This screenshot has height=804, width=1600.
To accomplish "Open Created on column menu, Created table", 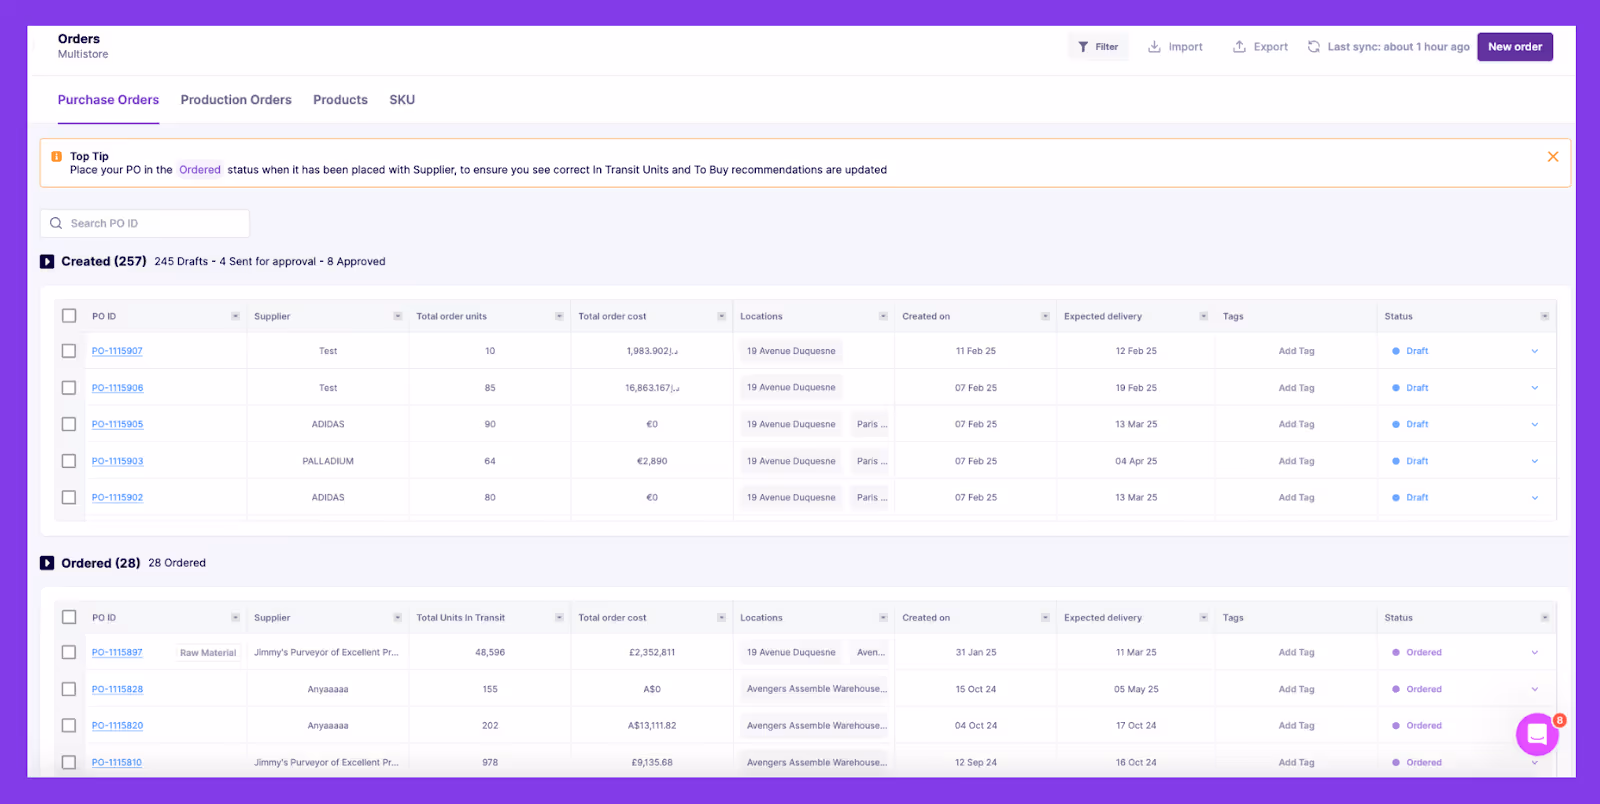I will [1045, 316].
